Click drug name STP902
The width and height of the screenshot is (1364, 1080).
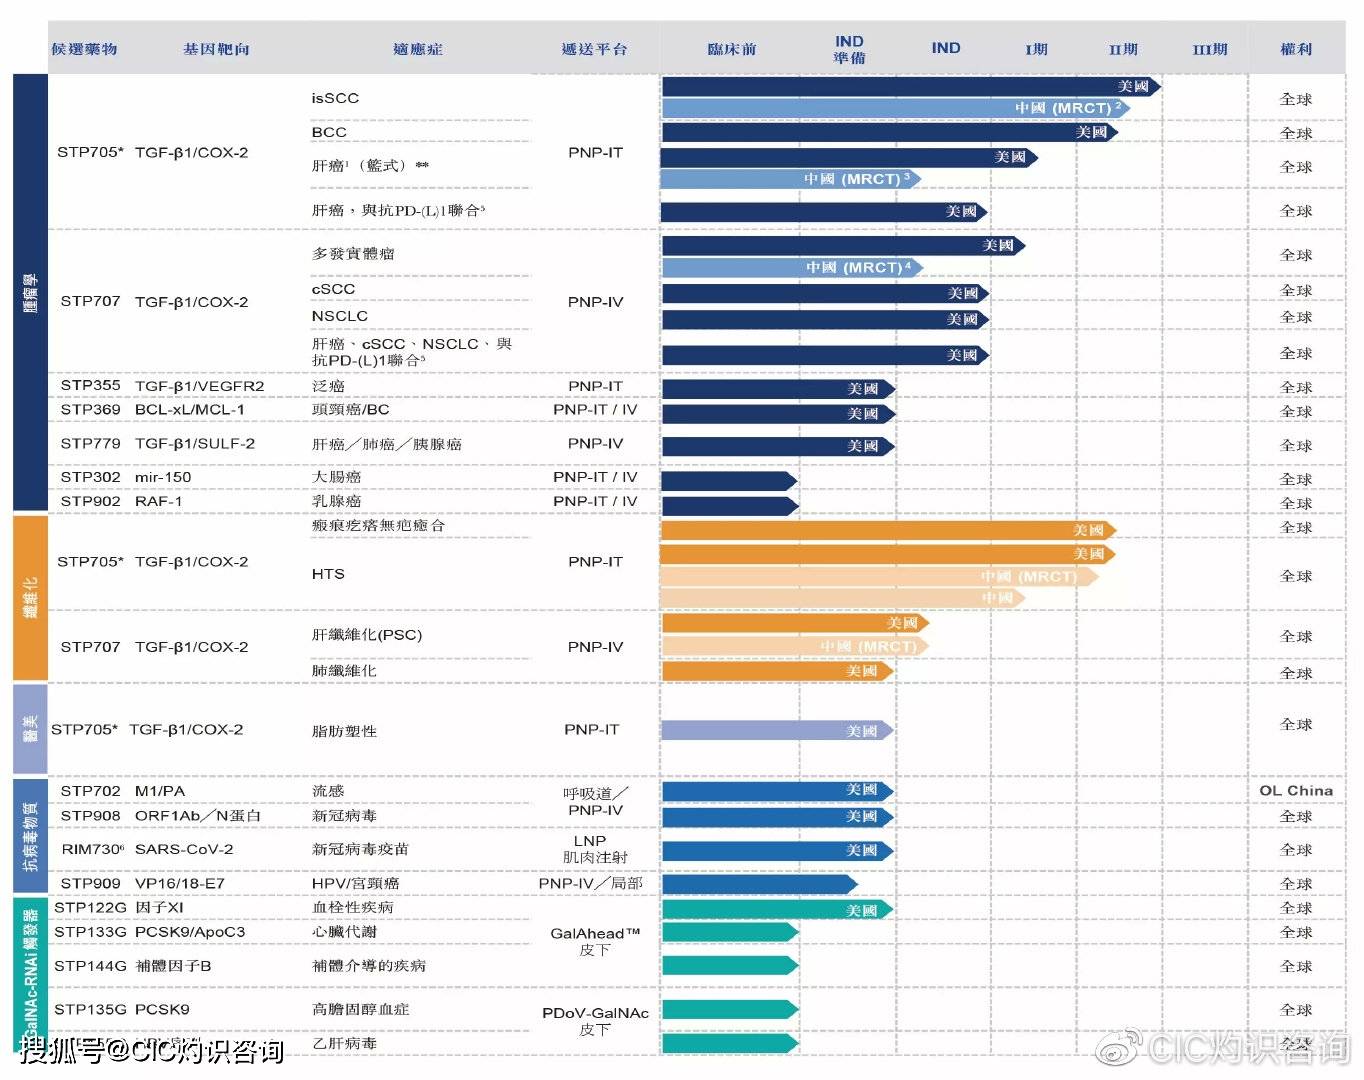pyautogui.click(x=90, y=502)
